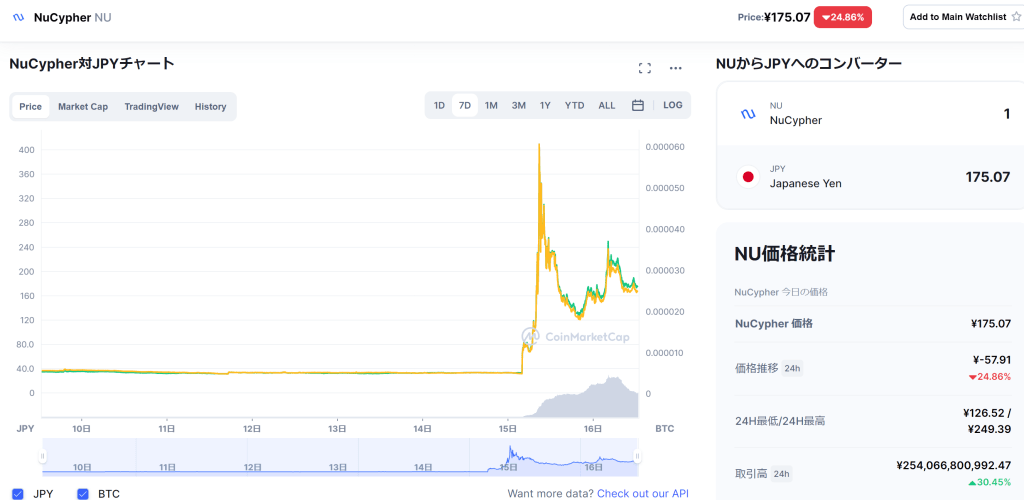Uncheck the JPY series checkbox
The width and height of the screenshot is (1024, 500).
click(17, 494)
